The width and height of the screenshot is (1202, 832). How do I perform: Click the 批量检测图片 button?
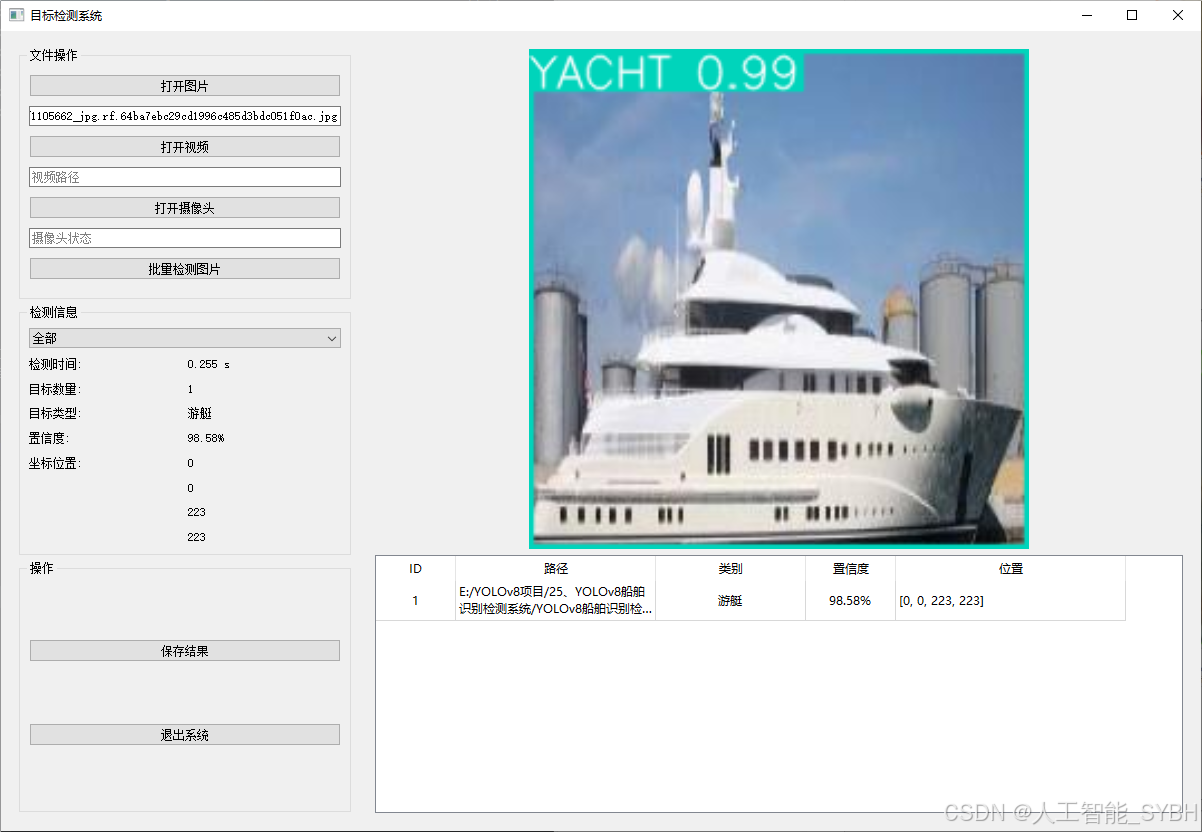click(x=185, y=269)
